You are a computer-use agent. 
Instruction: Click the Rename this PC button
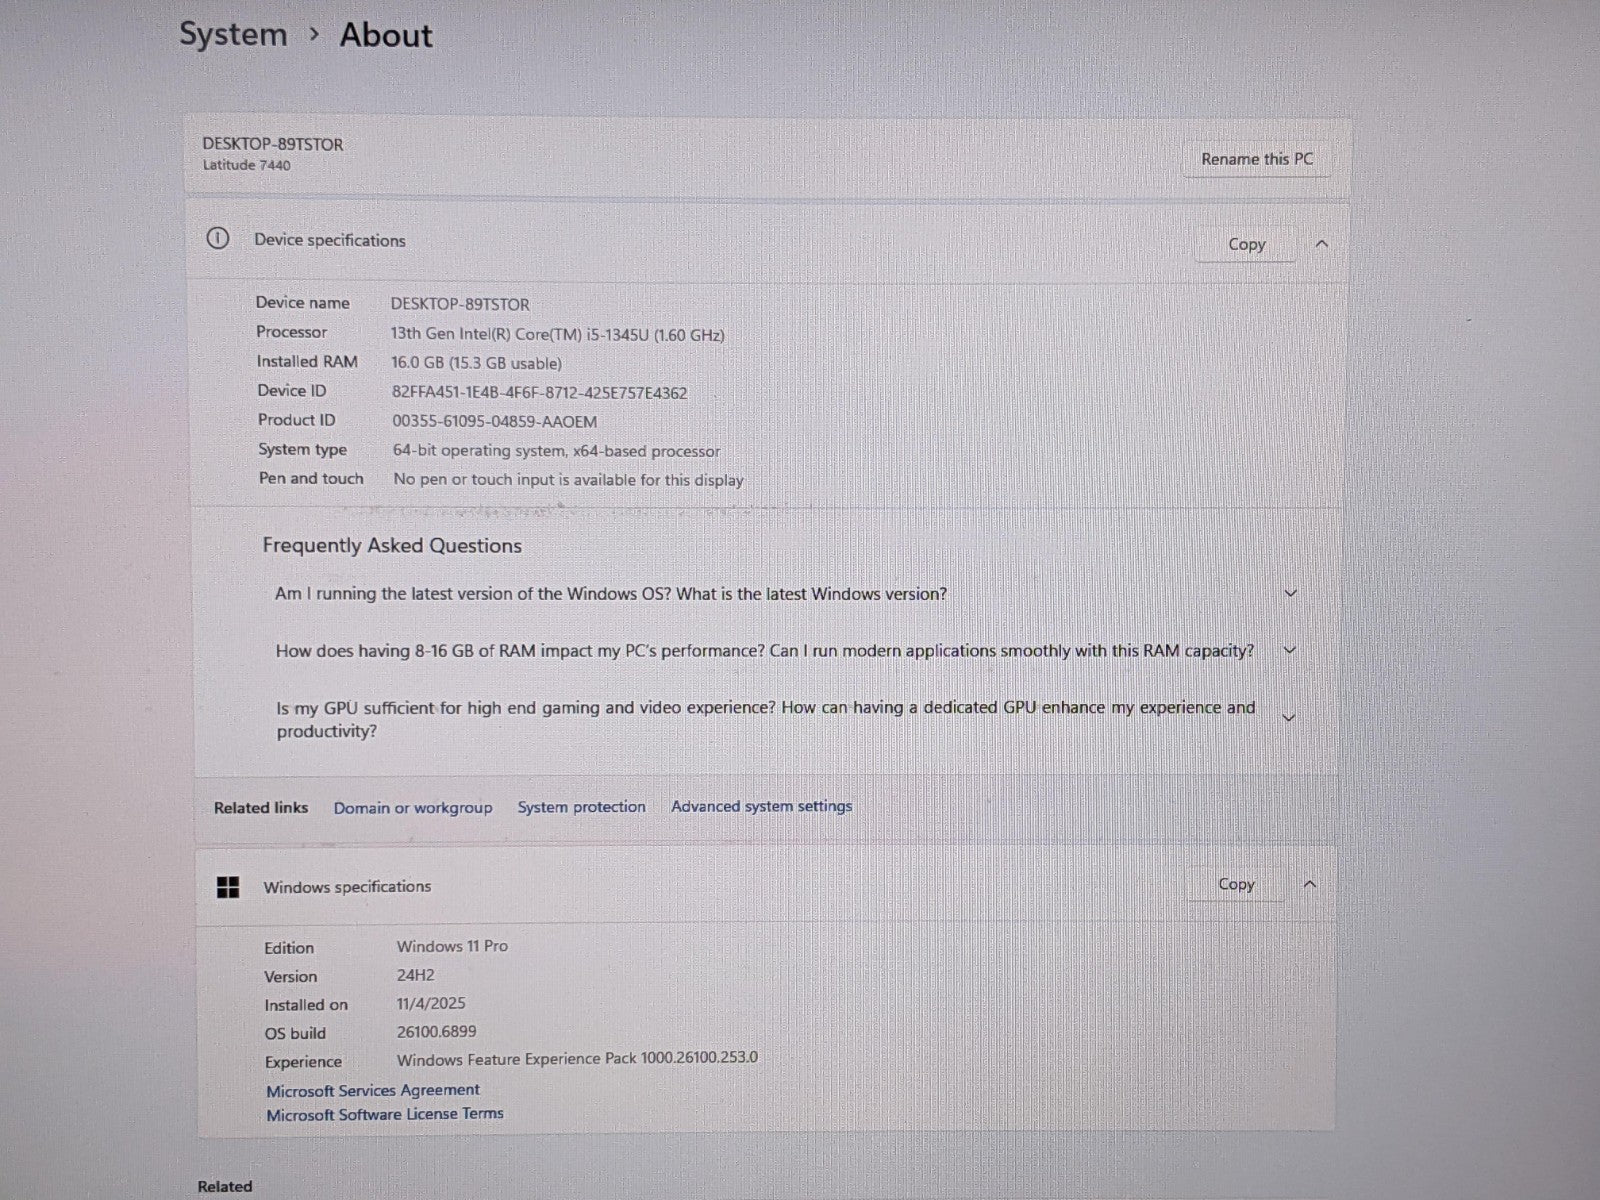(1256, 159)
